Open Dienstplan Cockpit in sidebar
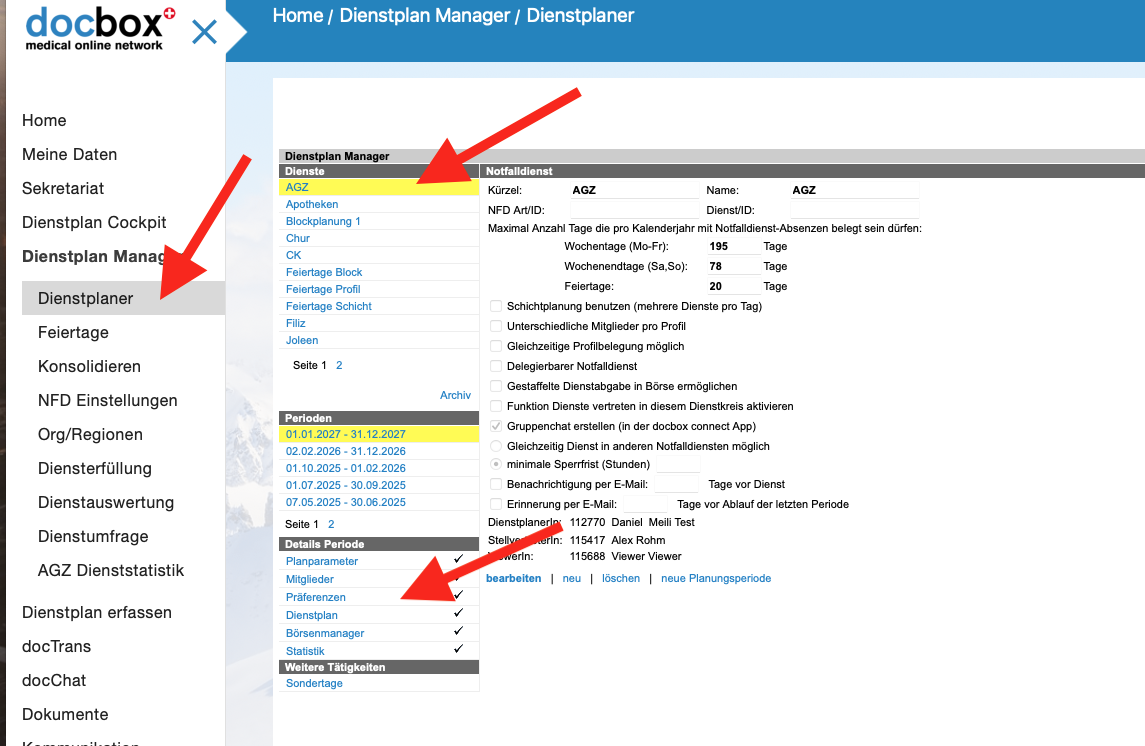Viewport: 1145px width, 746px height. 94,222
